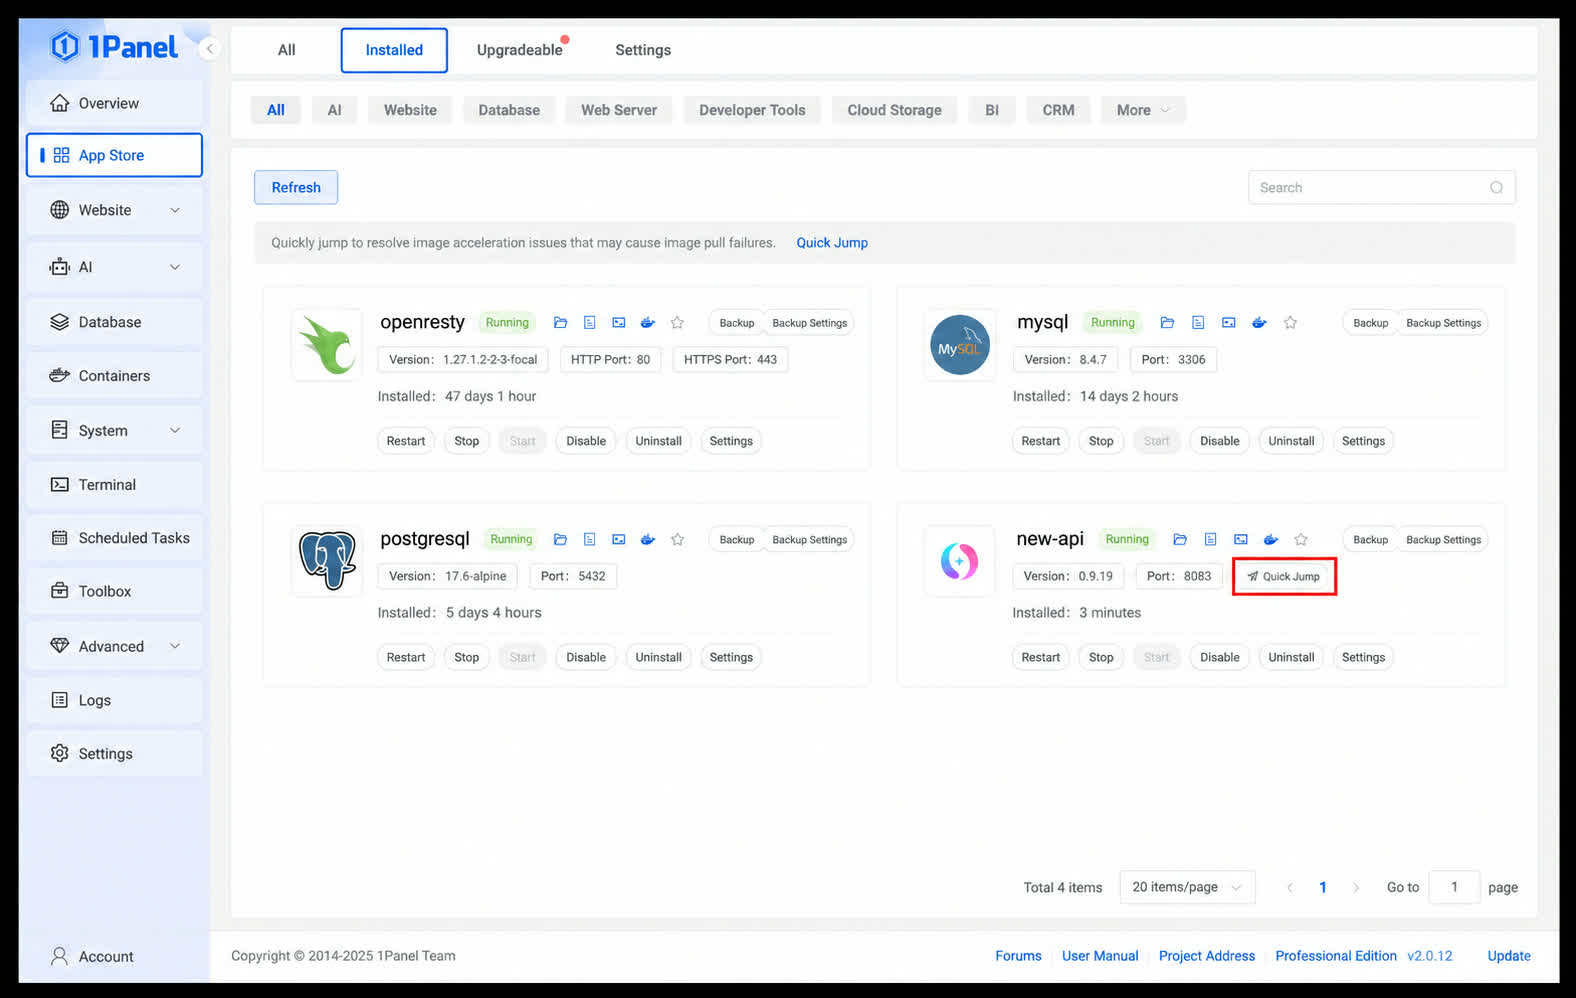Collapse the sidebar with chevron button
The height and width of the screenshot is (998, 1576).
[209, 48]
